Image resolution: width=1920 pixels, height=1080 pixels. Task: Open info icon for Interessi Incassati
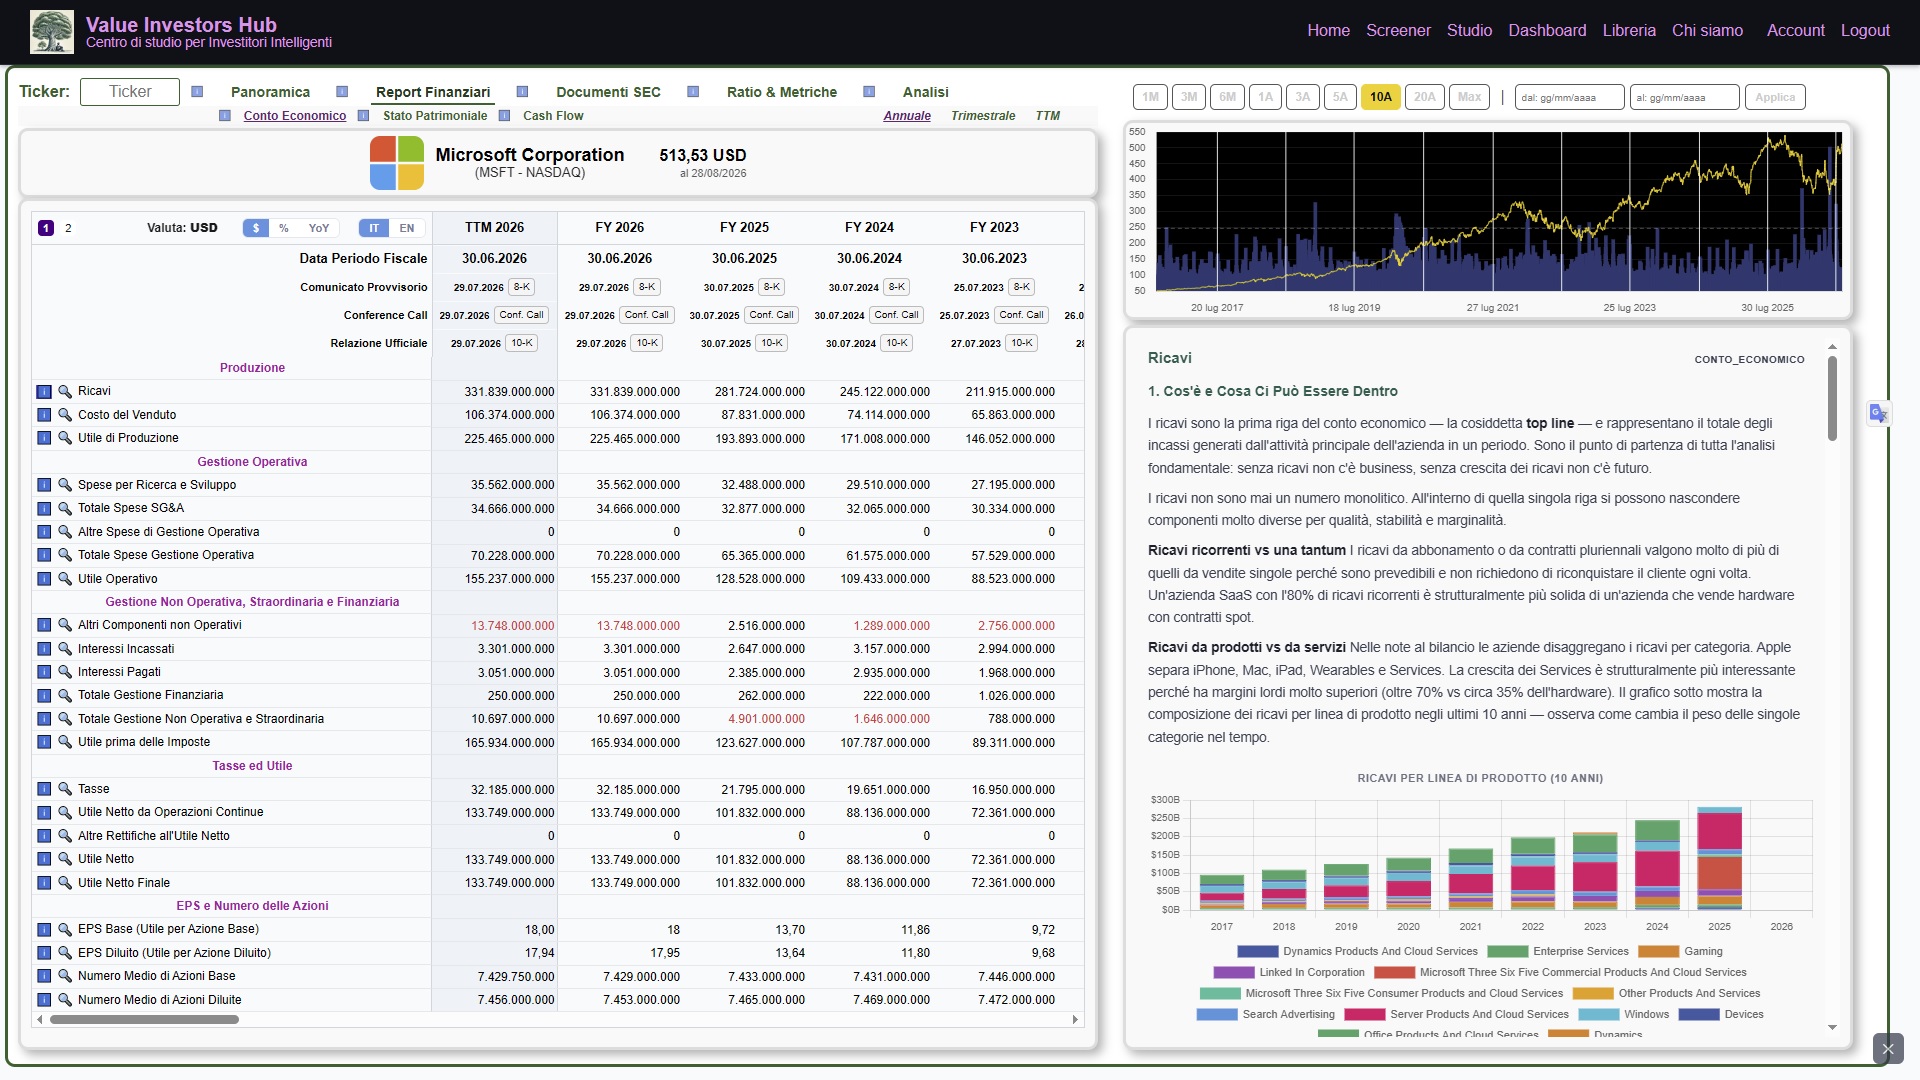coord(44,649)
